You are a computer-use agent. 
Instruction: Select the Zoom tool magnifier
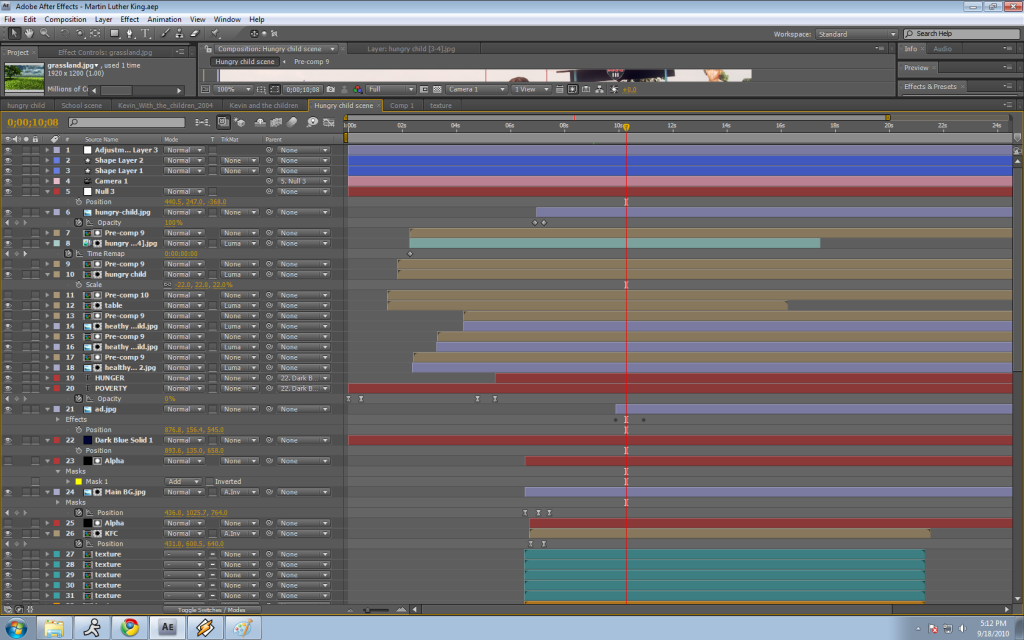point(45,33)
